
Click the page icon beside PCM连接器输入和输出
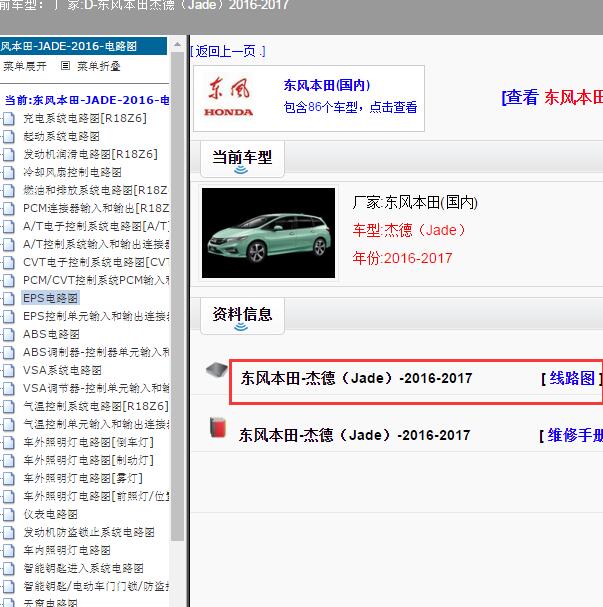(x=9, y=209)
